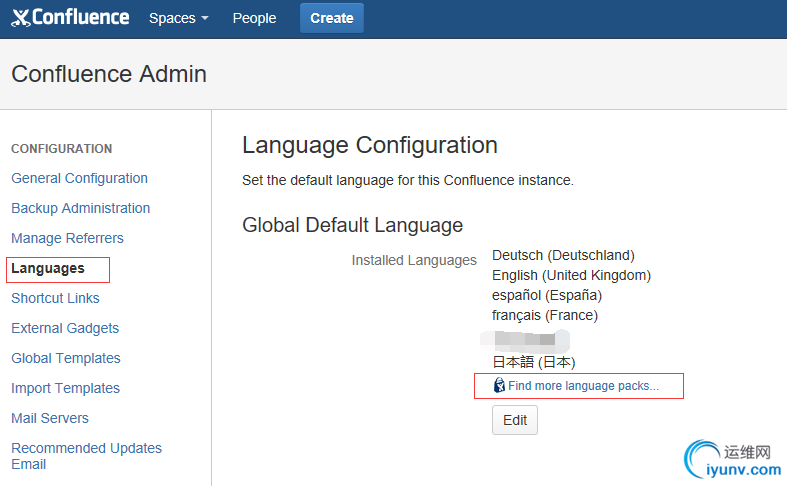Navigate to Shortcut Links
The height and width of the screenshot is (486, 787).
(x=55, y=298)
